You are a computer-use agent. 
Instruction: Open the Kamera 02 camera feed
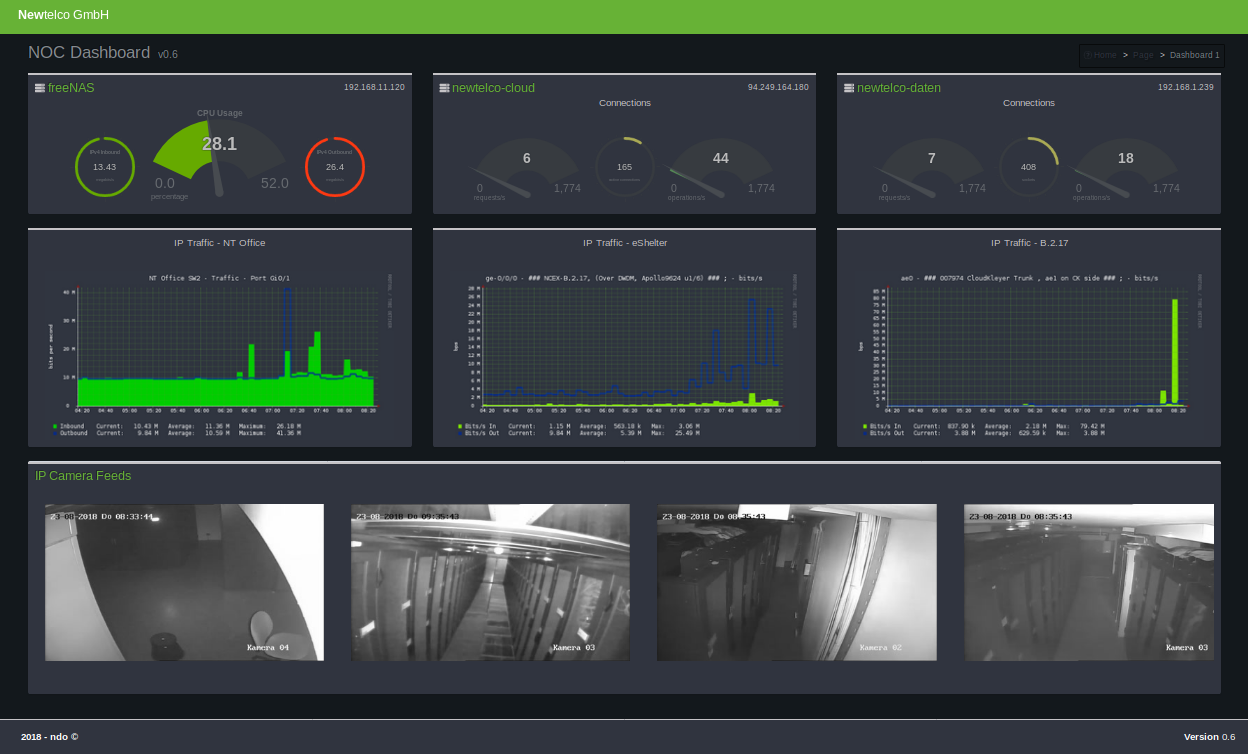pyautogui.click(x=796, y=581)
